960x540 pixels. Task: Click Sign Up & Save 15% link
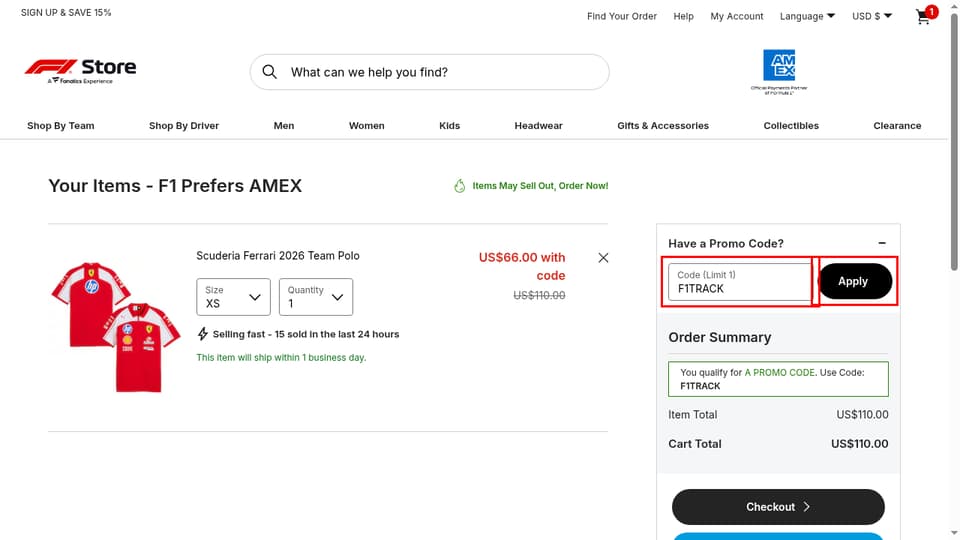click(66, 12)
